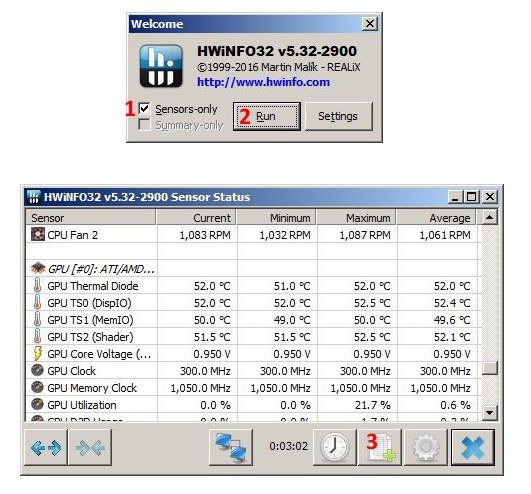Click the vertical scrollbar thumb in sensor list

489,368
